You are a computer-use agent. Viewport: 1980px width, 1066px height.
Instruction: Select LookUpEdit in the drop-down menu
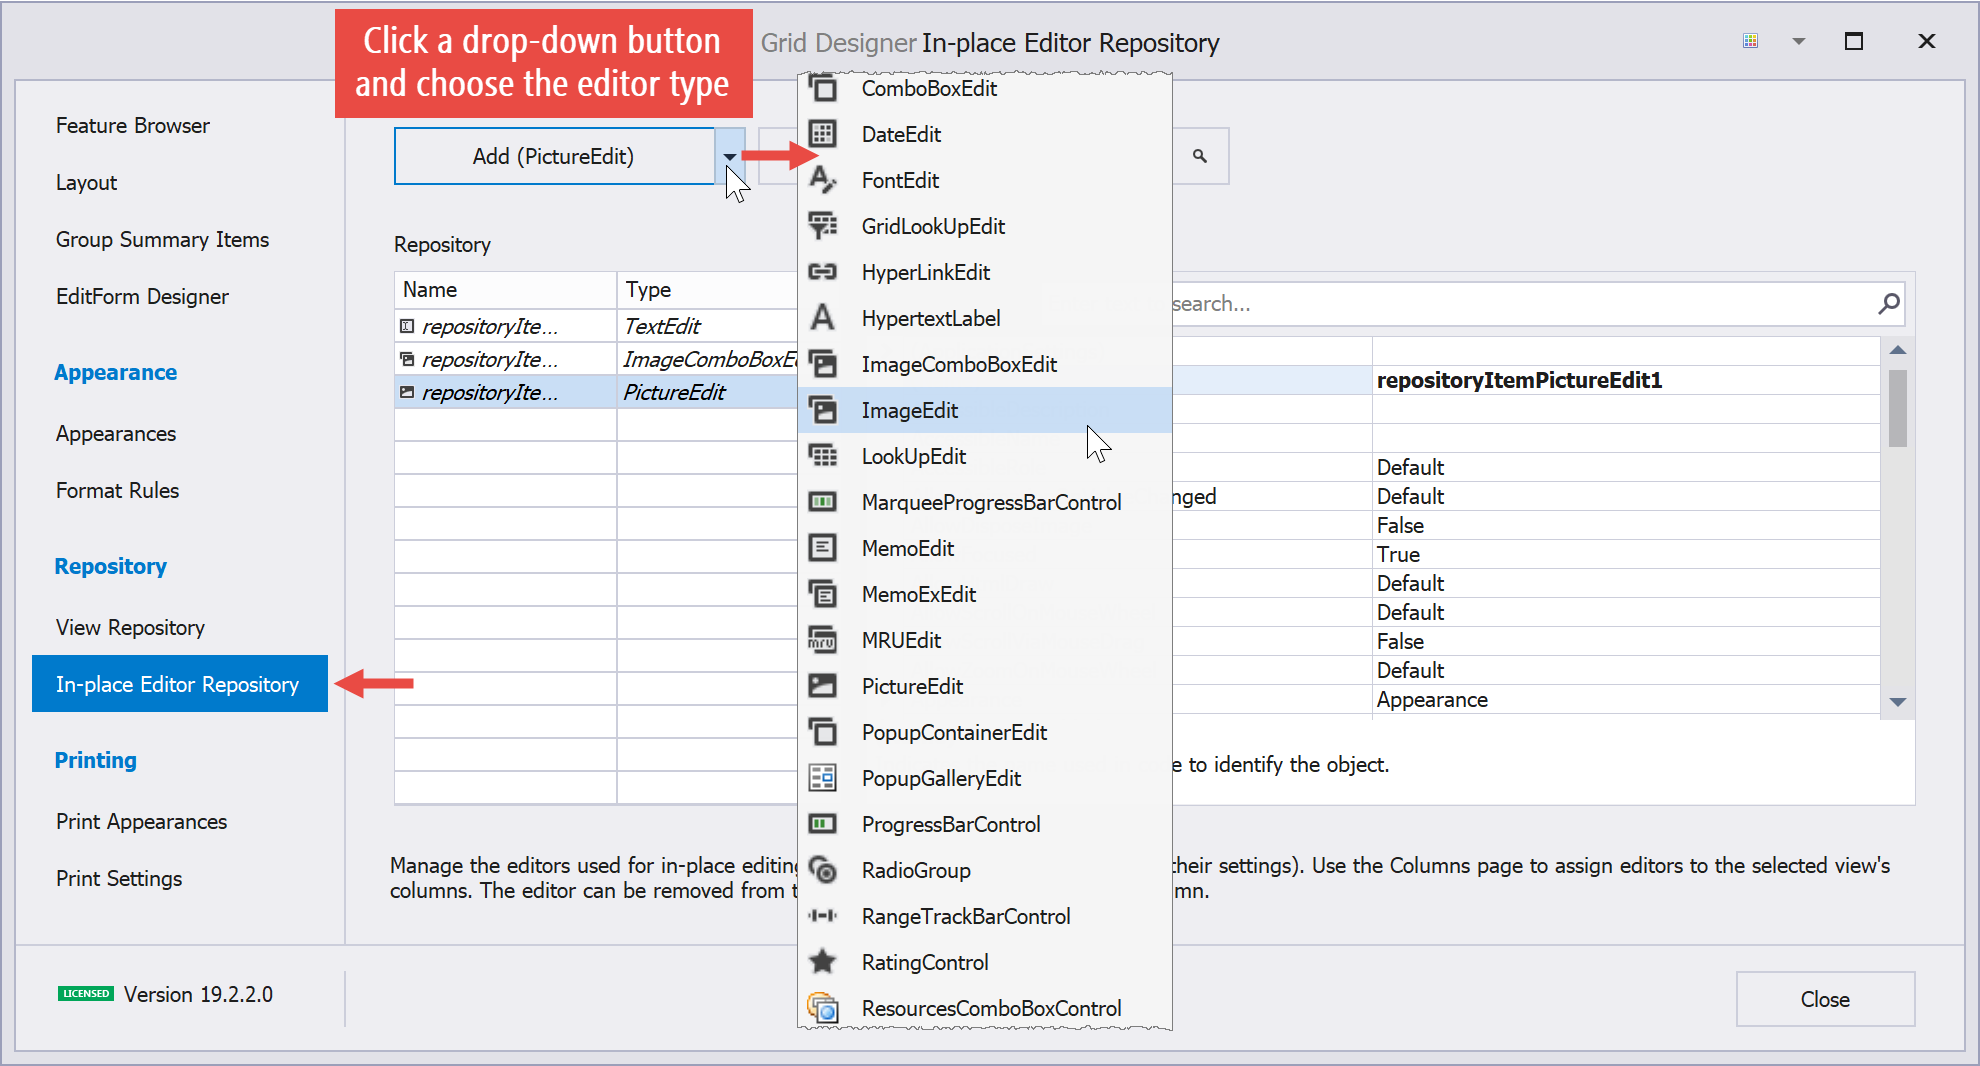[913, 456]
